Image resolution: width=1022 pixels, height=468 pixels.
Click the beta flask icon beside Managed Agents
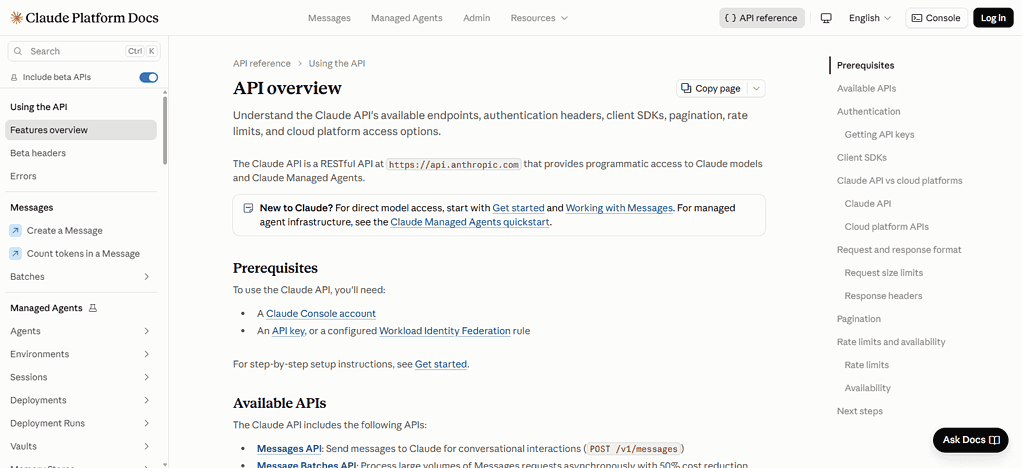pyautogui.click(x=93, y=308)
